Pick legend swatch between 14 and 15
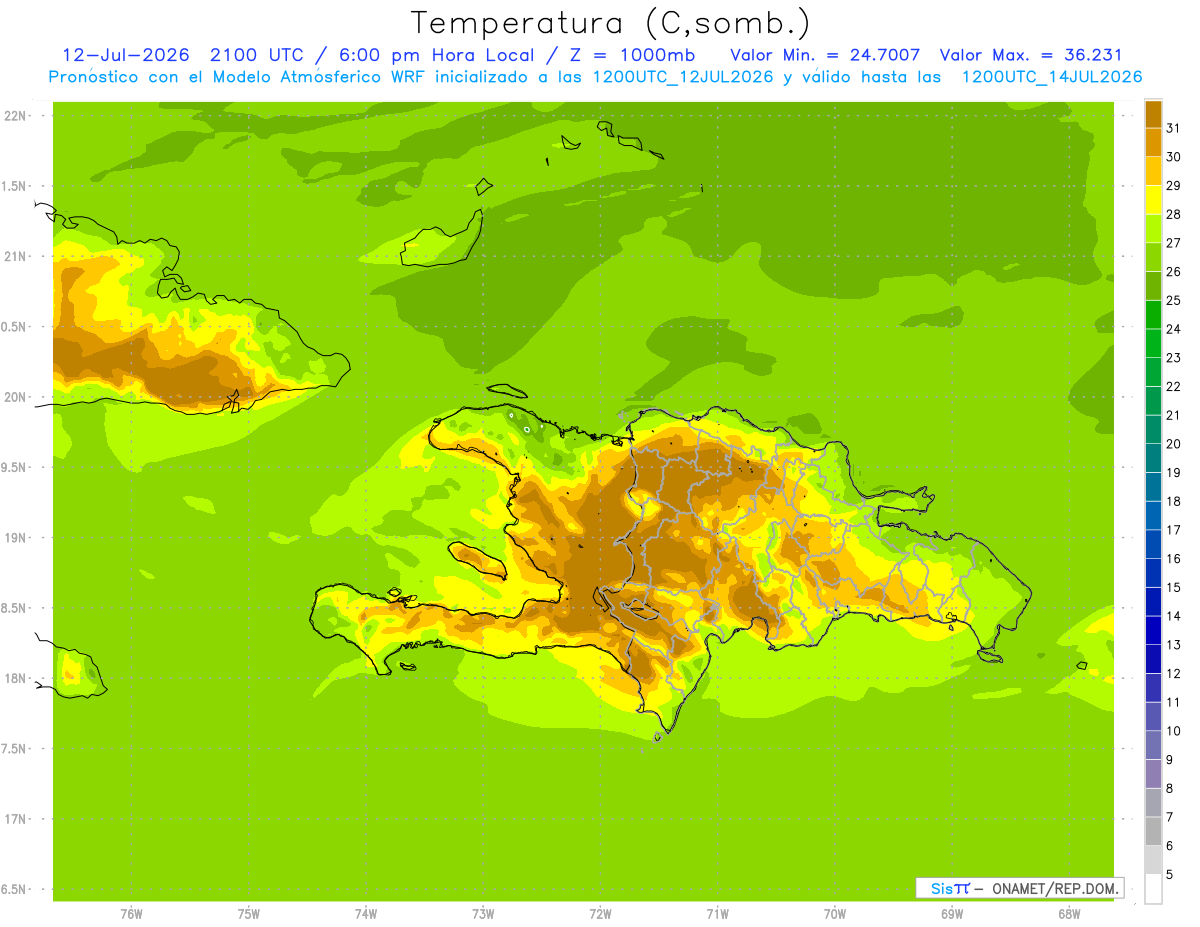Viewport: 1200px width, 927px height. click(1153, 602)
